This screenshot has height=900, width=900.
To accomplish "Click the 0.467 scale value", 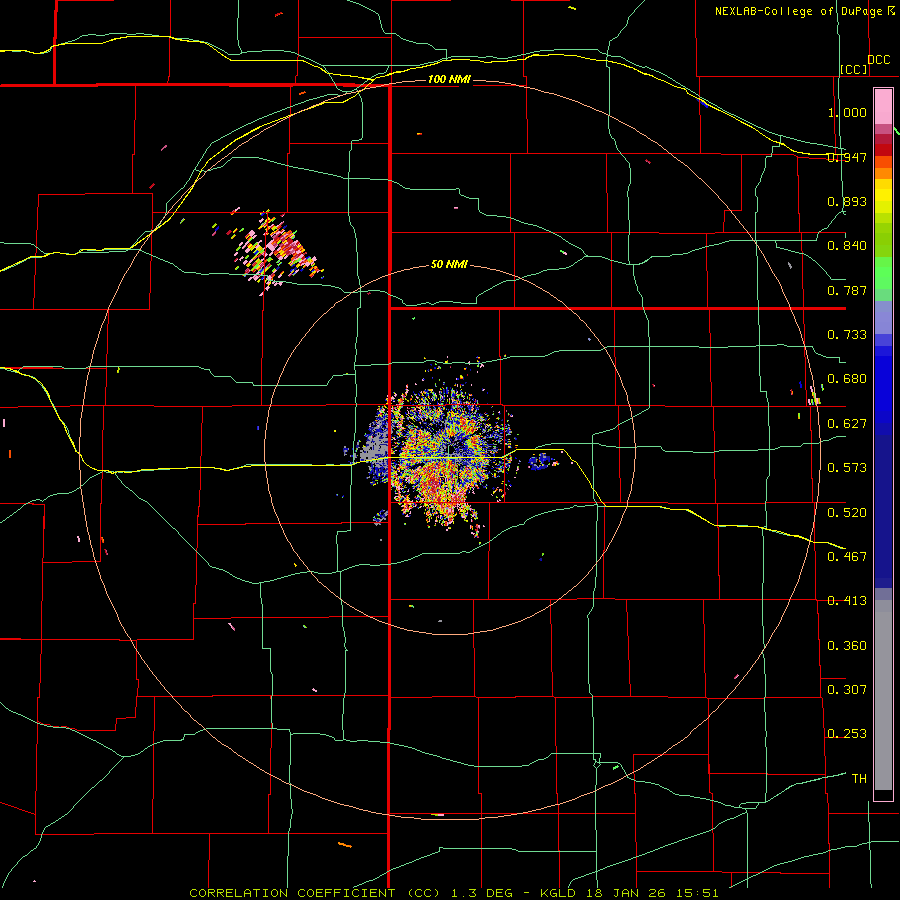I will [847, 556].
